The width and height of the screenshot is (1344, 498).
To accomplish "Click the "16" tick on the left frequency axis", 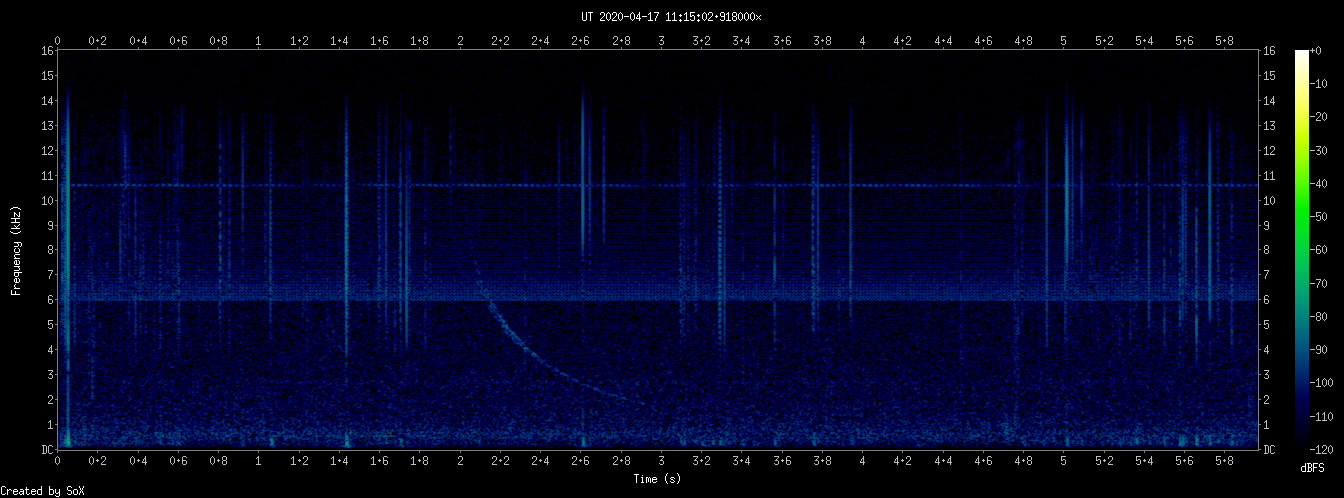I will click(47, 51).
